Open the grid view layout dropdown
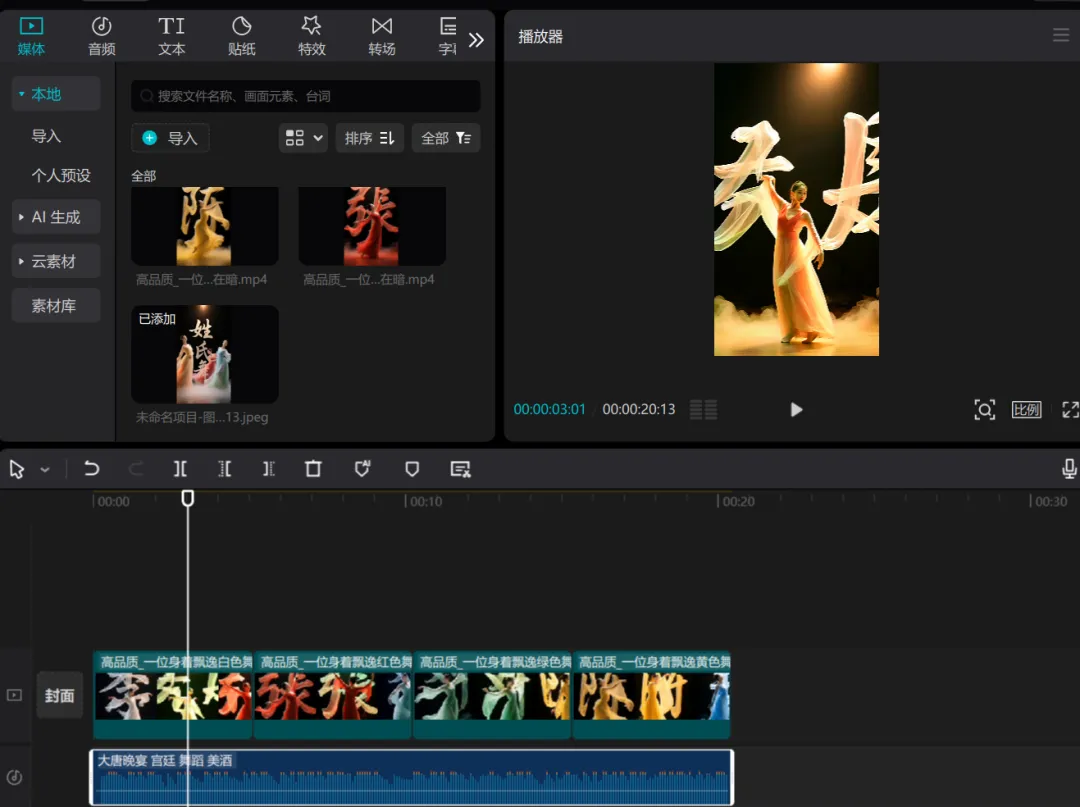The width and height of the screenshot is (1080, 807). (x=304, y=138)
